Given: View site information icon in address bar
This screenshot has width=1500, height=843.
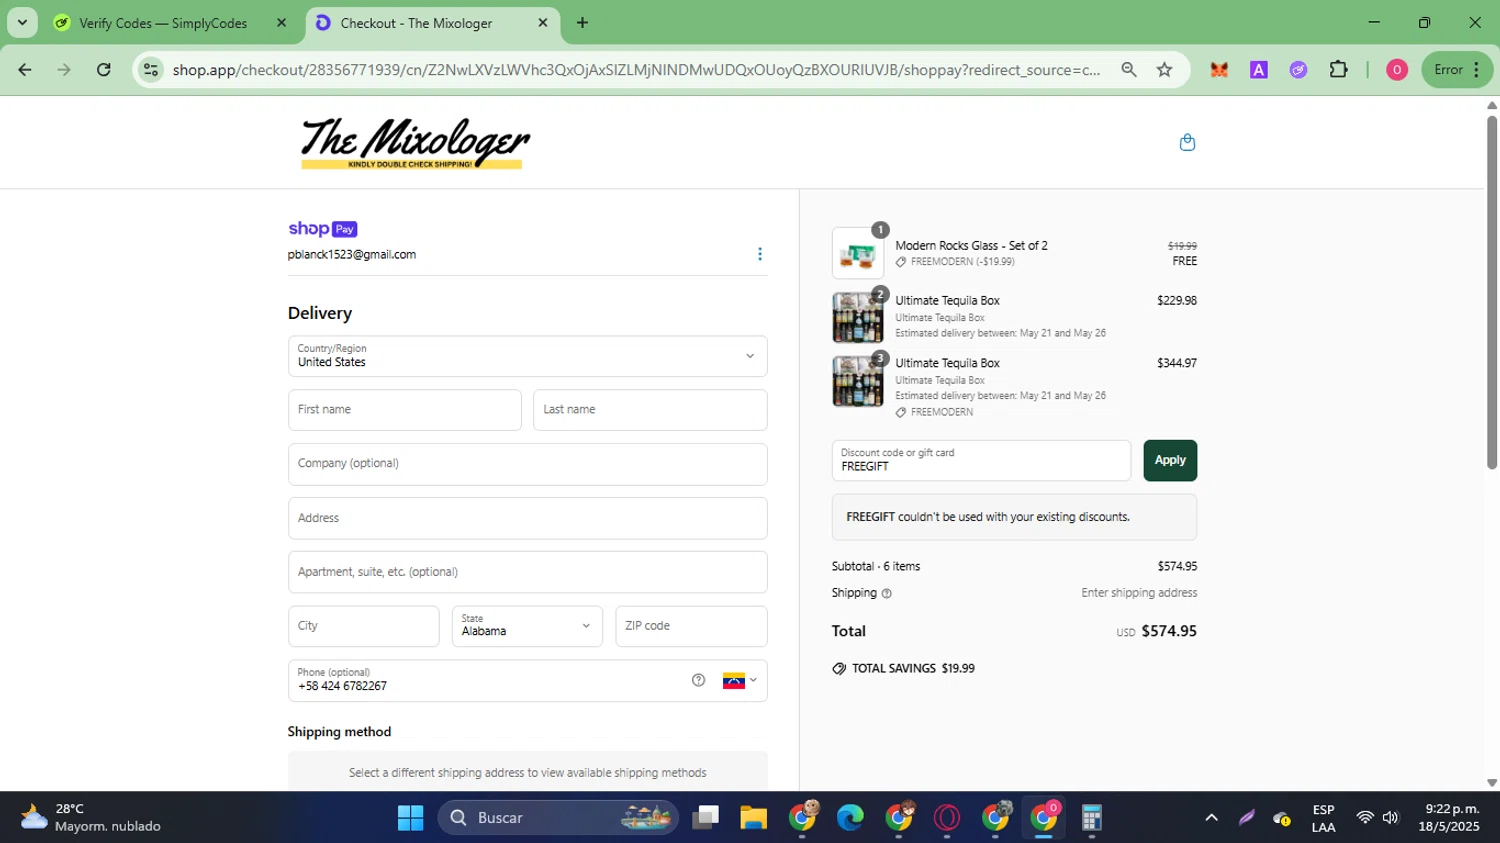Looking at the screenshot, I should tap(151, 70).
